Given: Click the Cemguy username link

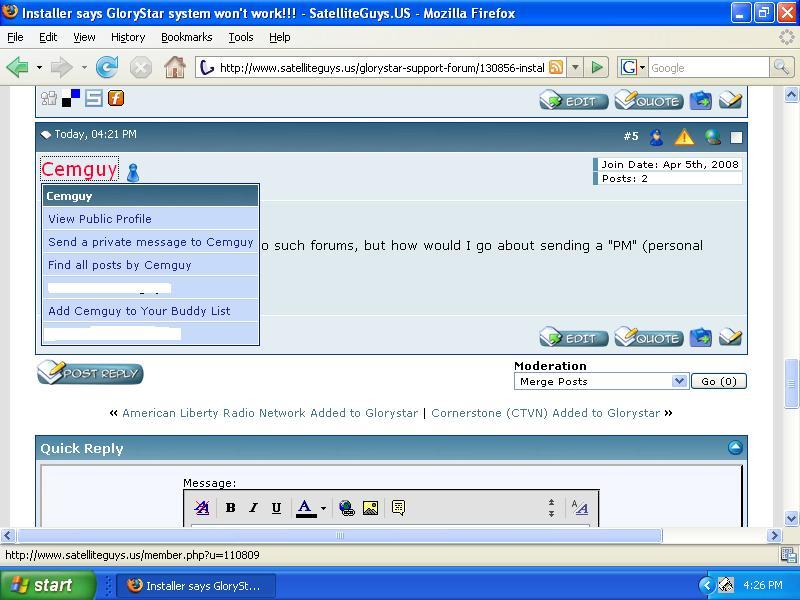Looking at the screenshot, I should pos(80,169).
